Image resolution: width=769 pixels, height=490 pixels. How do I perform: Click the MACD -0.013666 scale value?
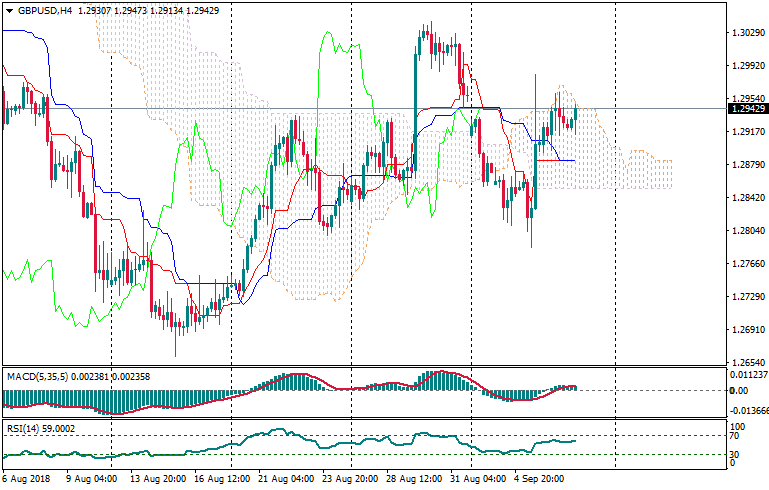(750, 410)
